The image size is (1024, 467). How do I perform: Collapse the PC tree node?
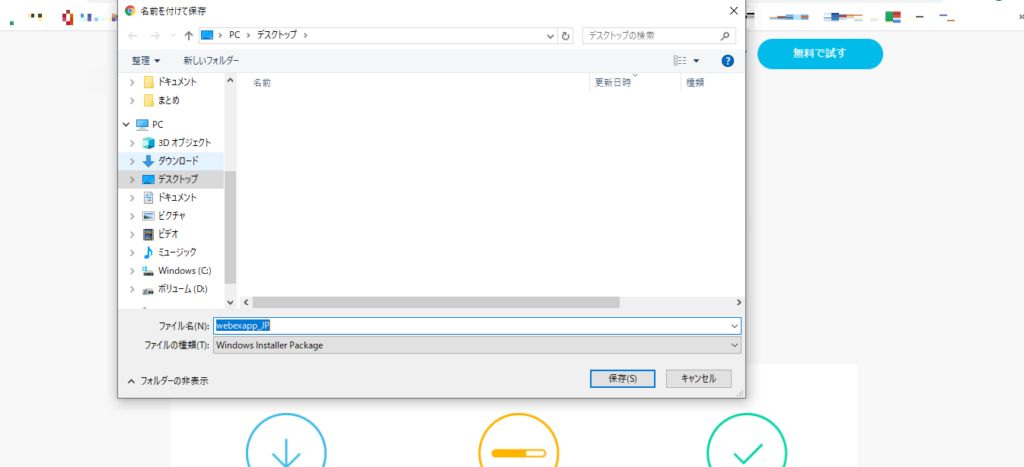coord(125,124)
